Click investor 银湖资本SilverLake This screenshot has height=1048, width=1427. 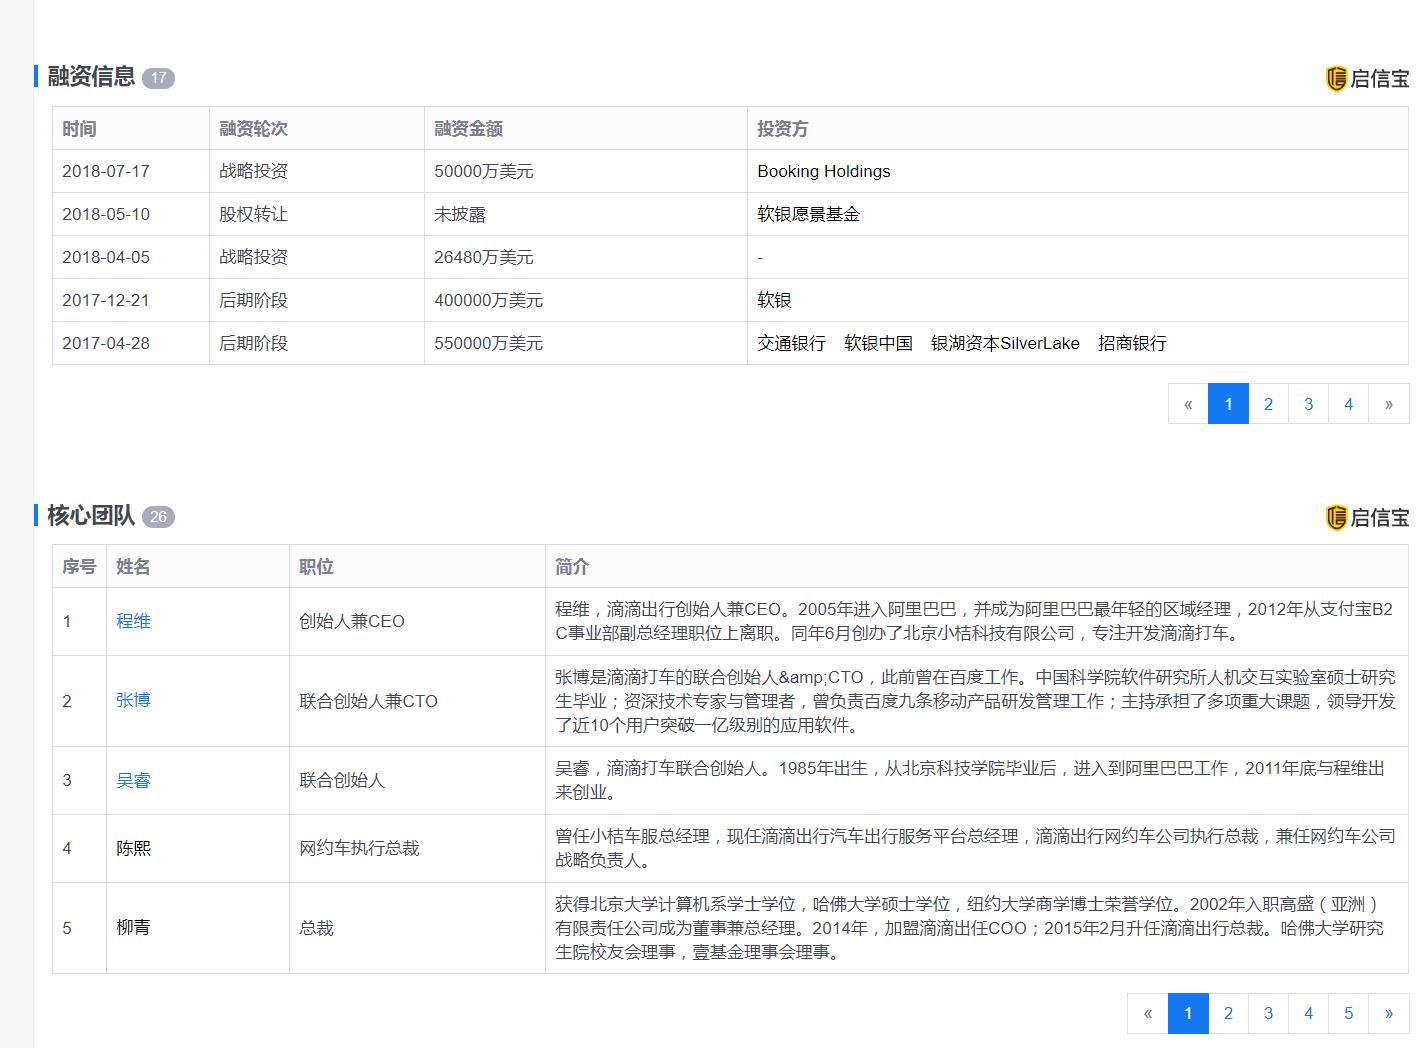point(1005,343)
